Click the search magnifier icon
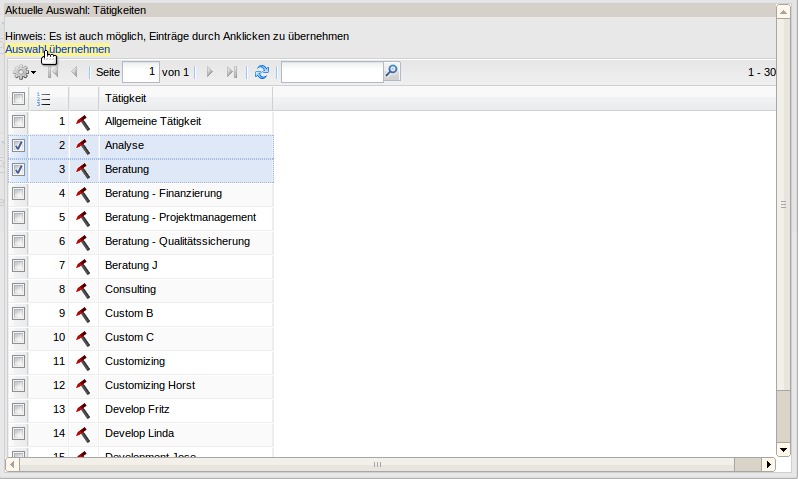This screenshot has height=479, width=798. tap(392, 72)
